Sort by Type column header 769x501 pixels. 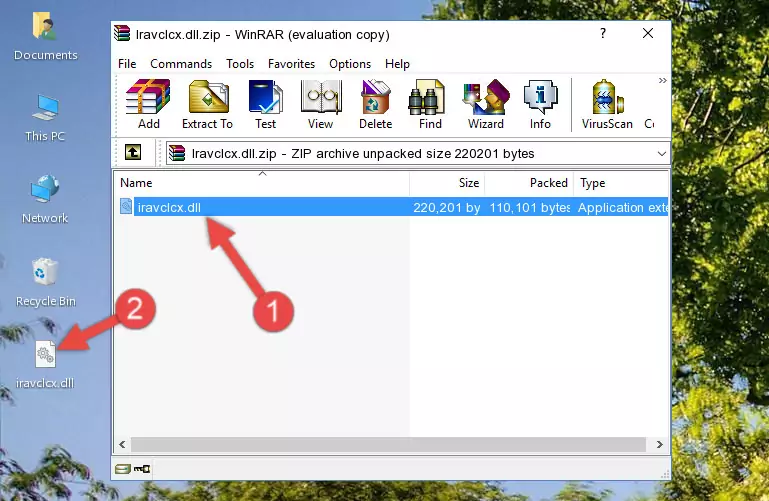coord(621,183)
